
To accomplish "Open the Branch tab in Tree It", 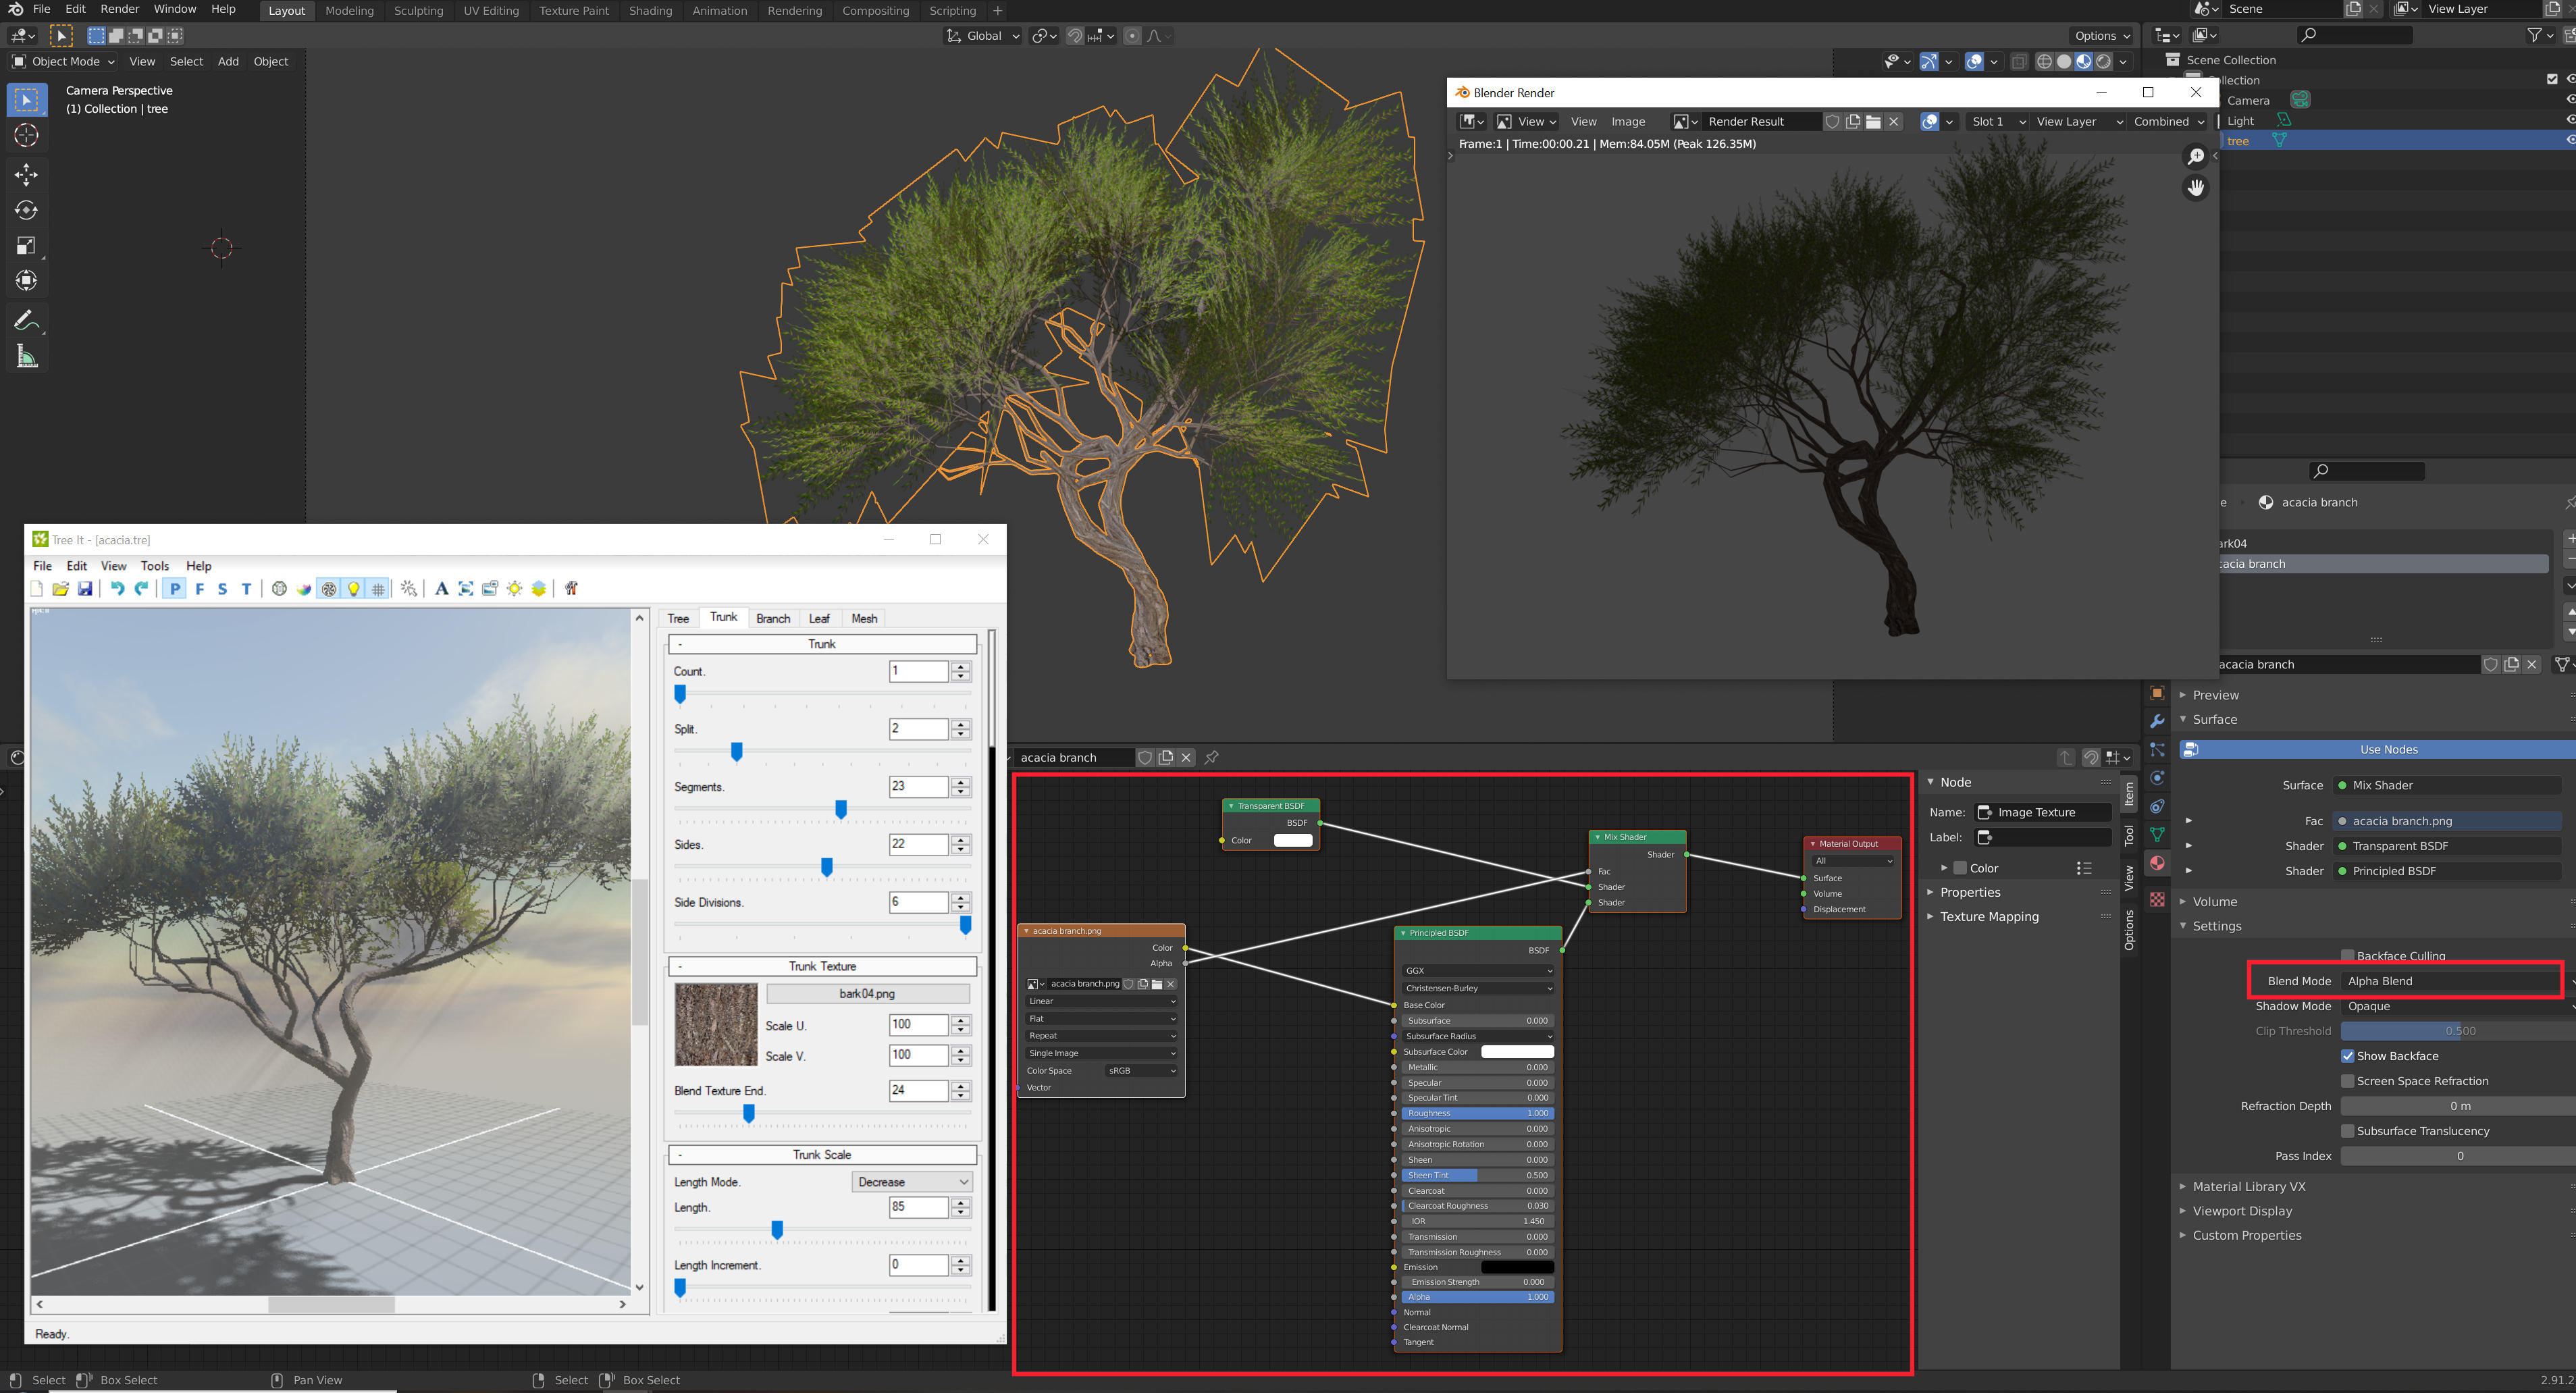I will coord(772,619).
